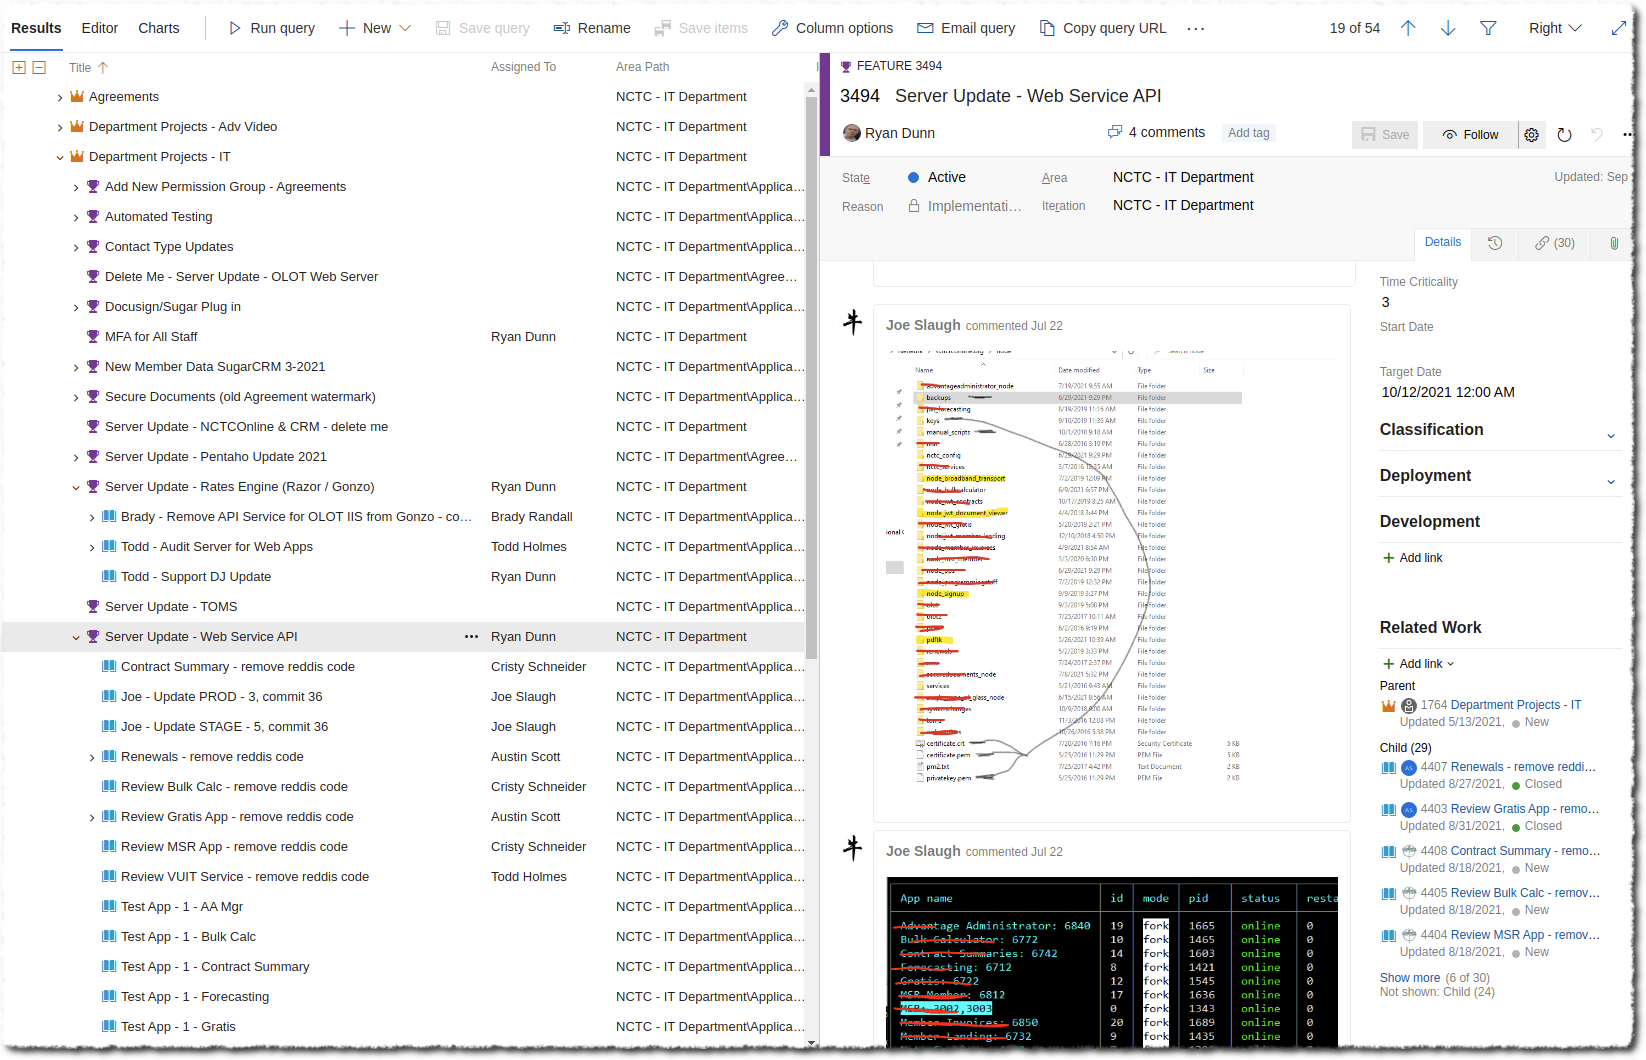
Task: Open work item settings gear
Action: pos(1532,135)
